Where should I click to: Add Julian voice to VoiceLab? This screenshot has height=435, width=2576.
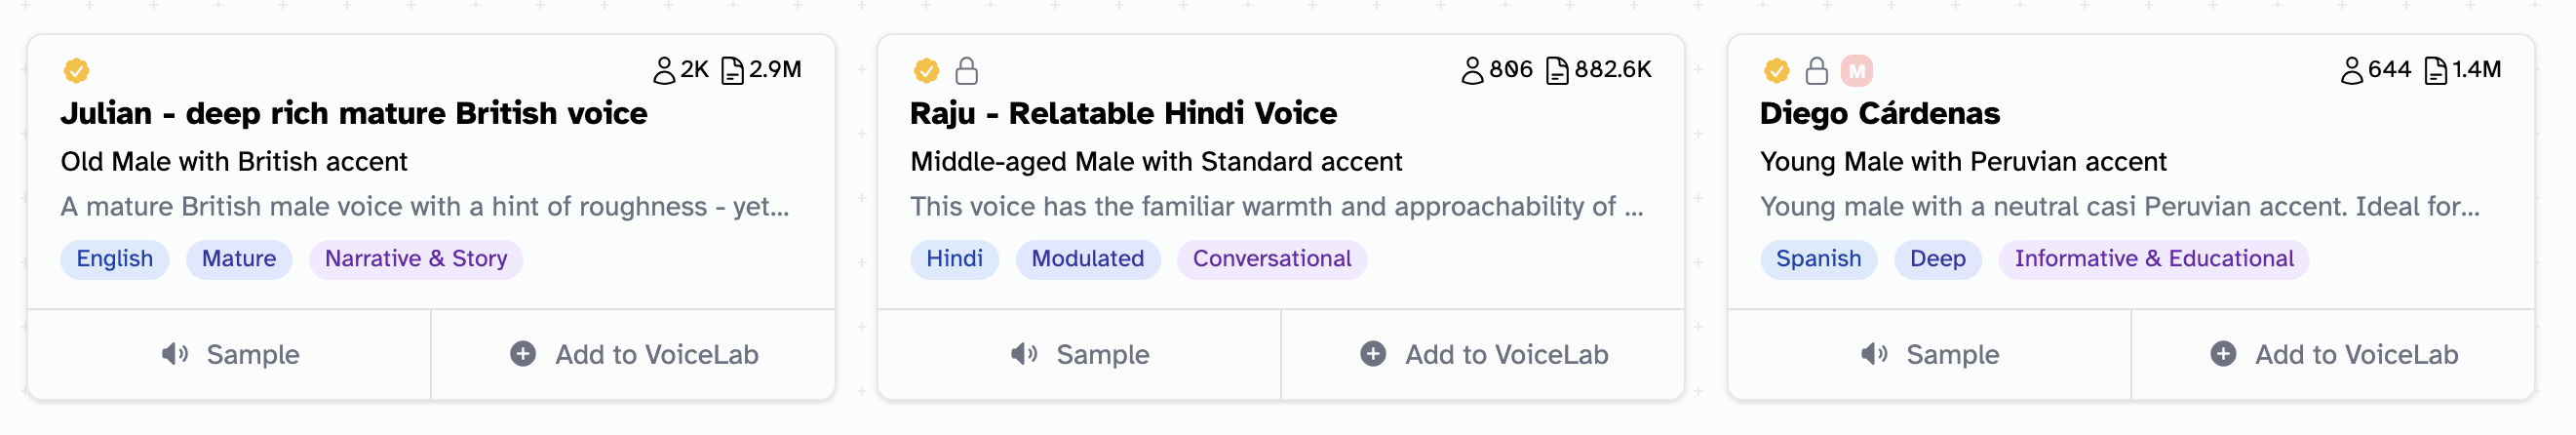[x=634, y=354]
